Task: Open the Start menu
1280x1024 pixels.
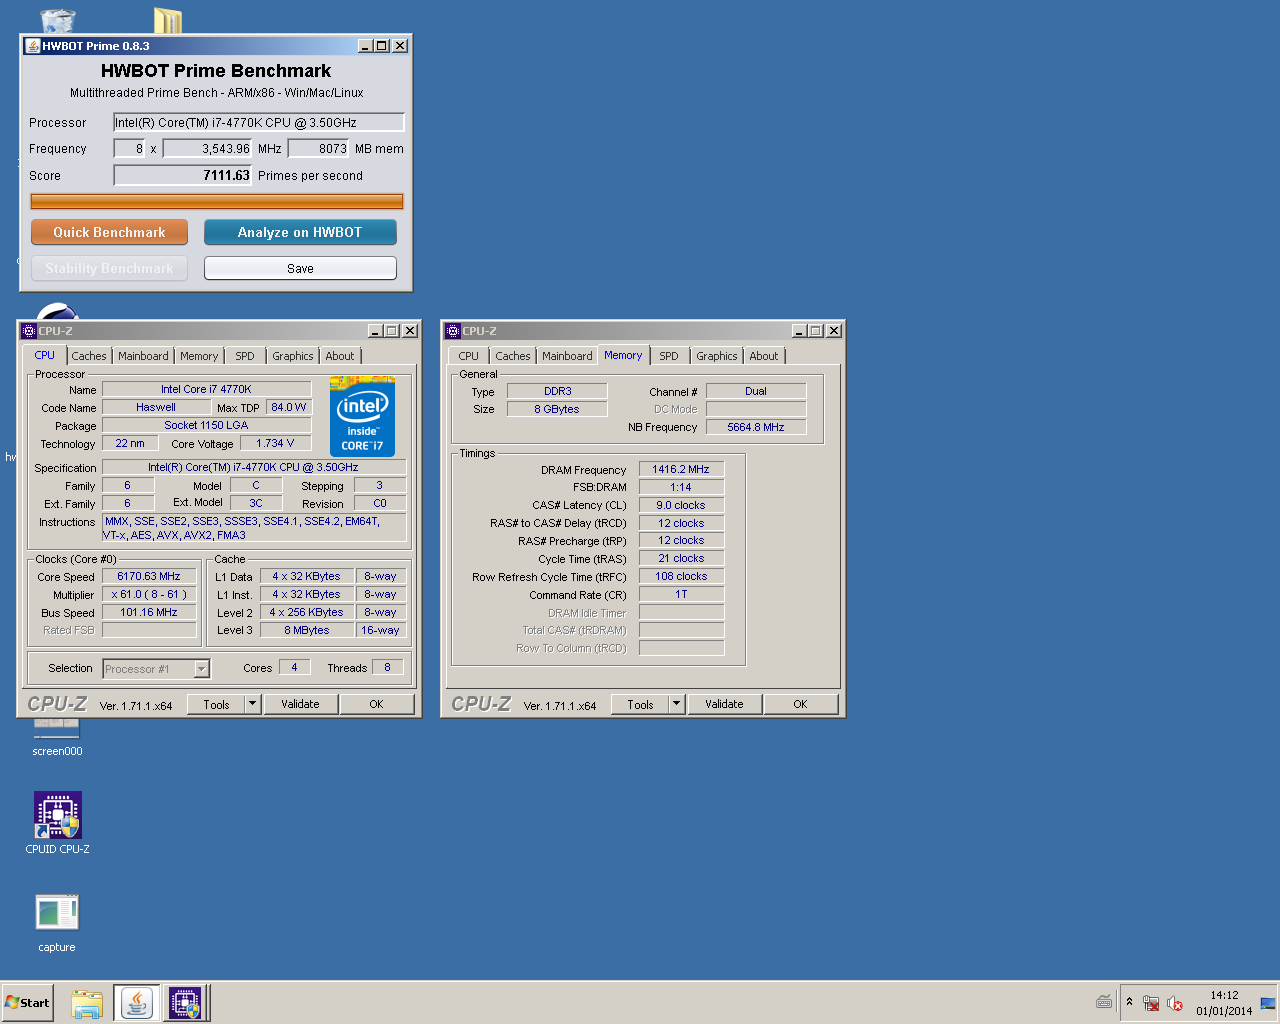Action: (x=27, y=1003)
